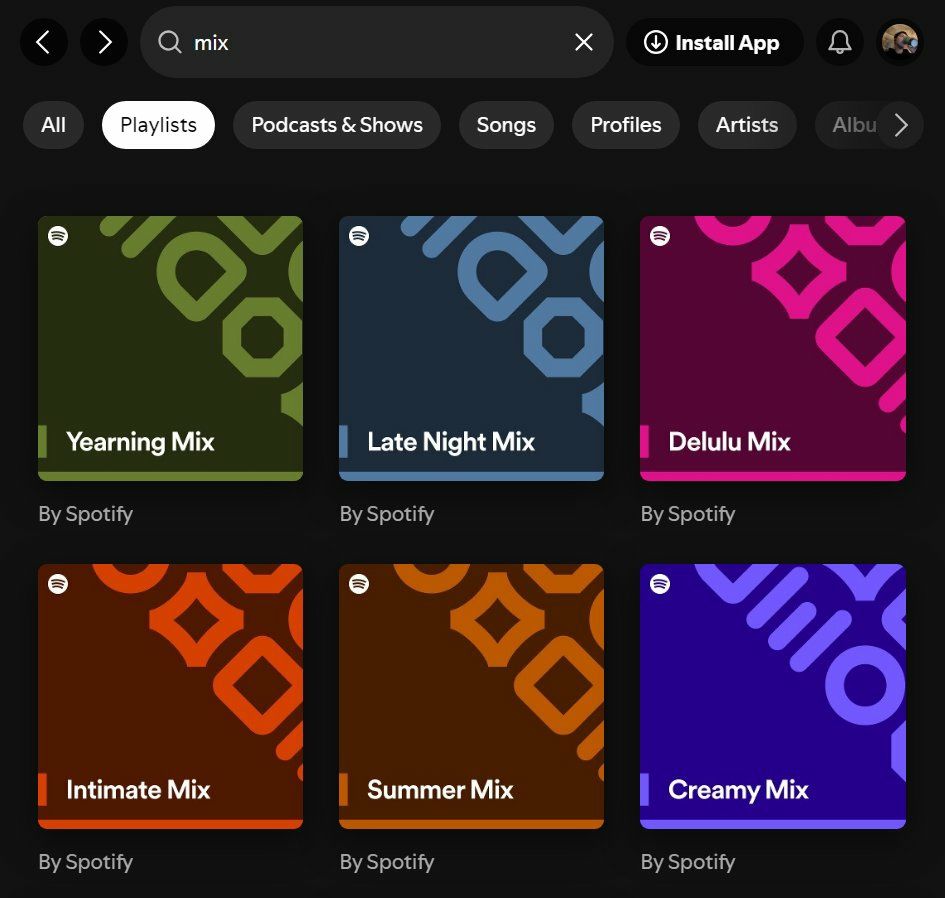Select the All filter chip
The image size is (945, 898).
[x=53, y=125]
